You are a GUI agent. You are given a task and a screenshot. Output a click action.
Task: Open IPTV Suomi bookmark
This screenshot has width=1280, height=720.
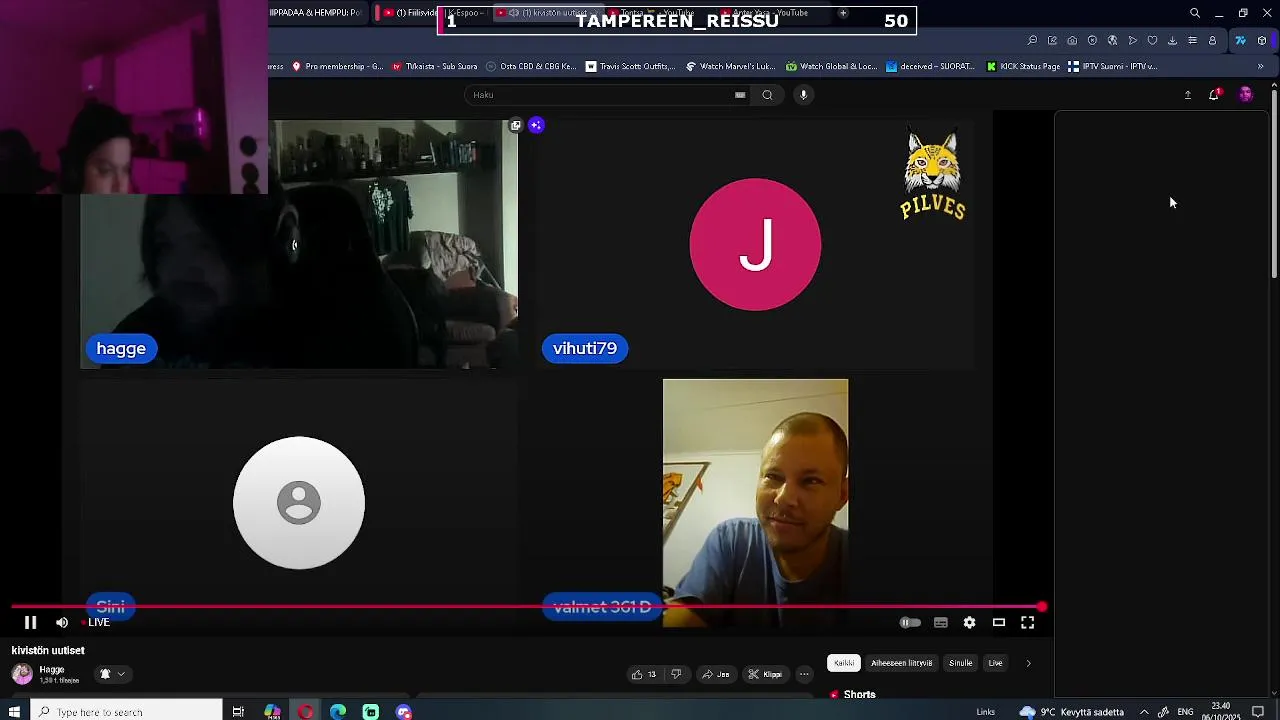[x=1112, y=67]
